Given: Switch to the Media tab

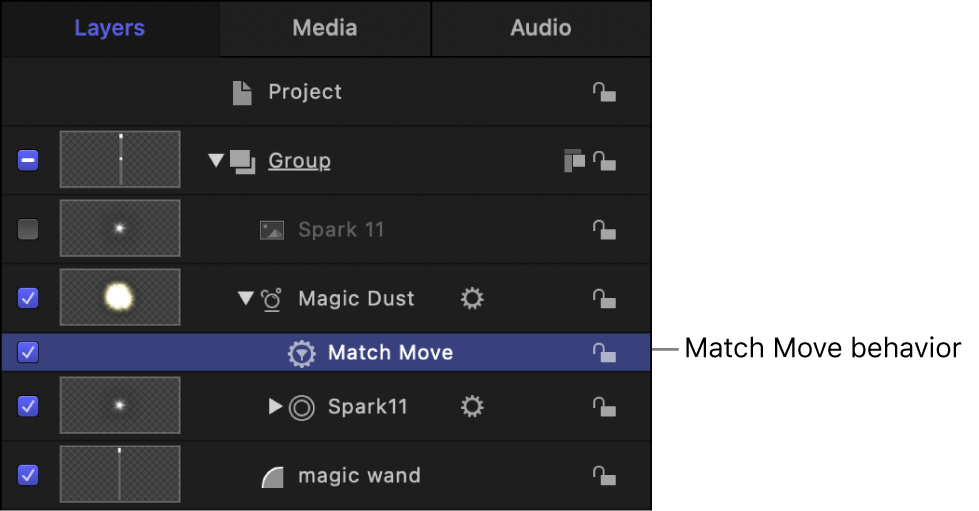Looking at the screenshot, I should [x=324, y=28].
